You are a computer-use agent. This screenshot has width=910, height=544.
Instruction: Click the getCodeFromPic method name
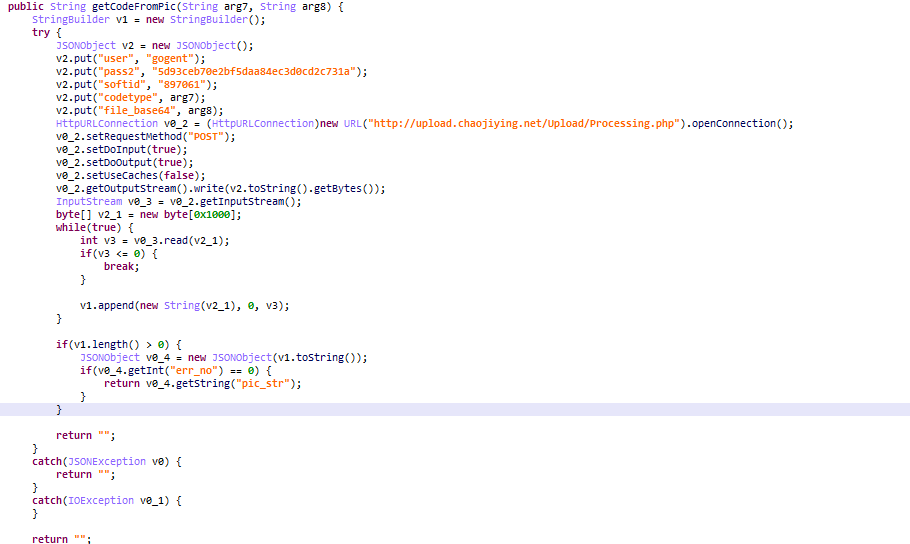[134, 7]
